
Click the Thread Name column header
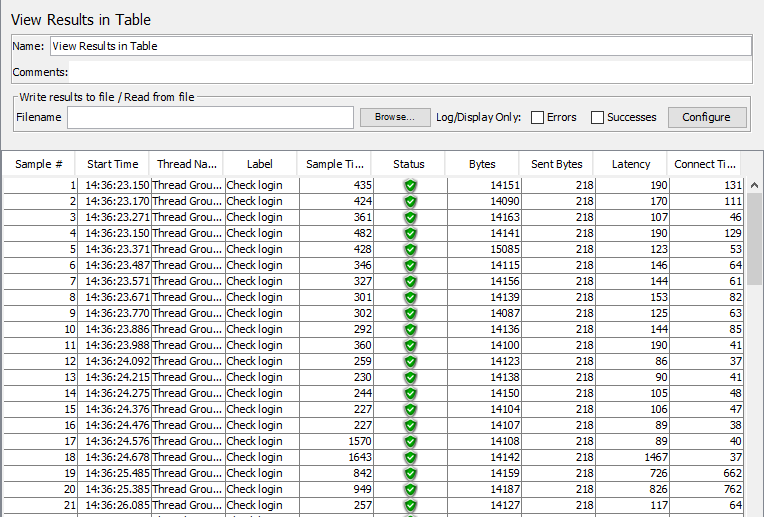coord(187,164)
